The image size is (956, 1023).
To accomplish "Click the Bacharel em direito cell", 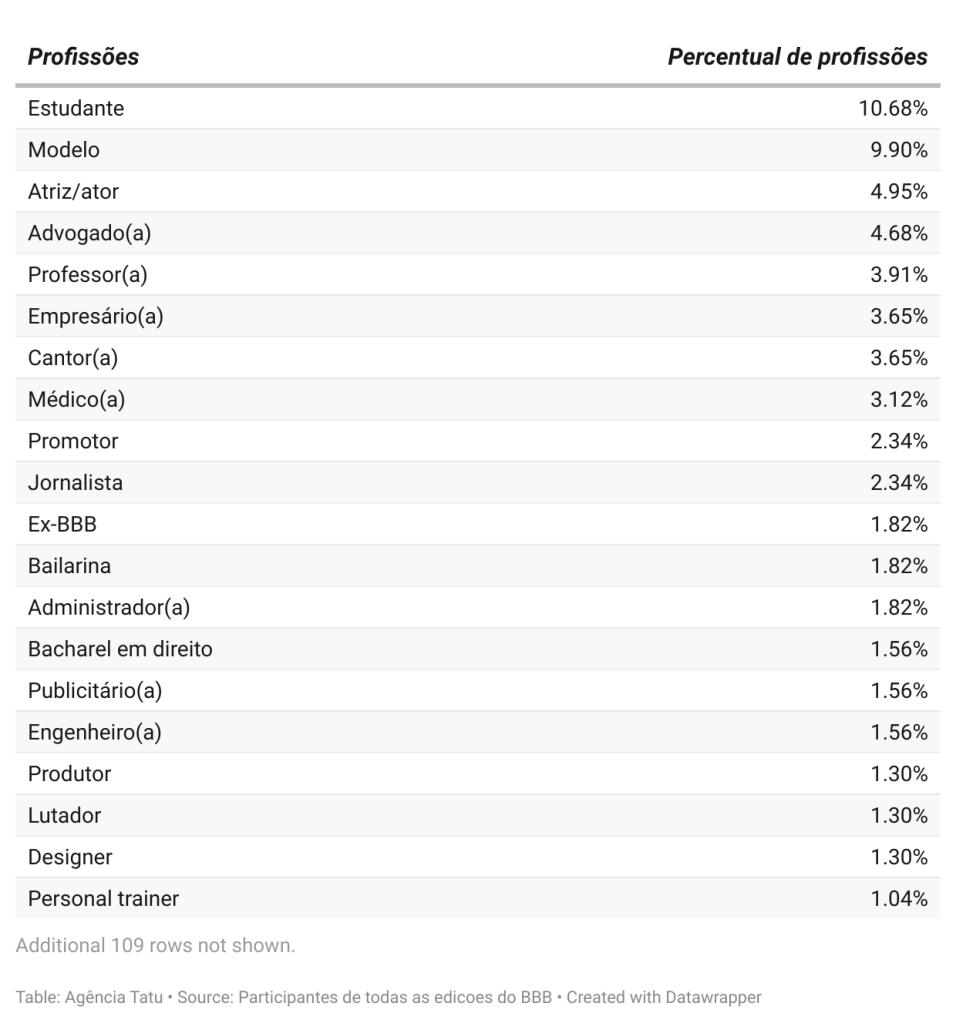I will pos(120,649).
